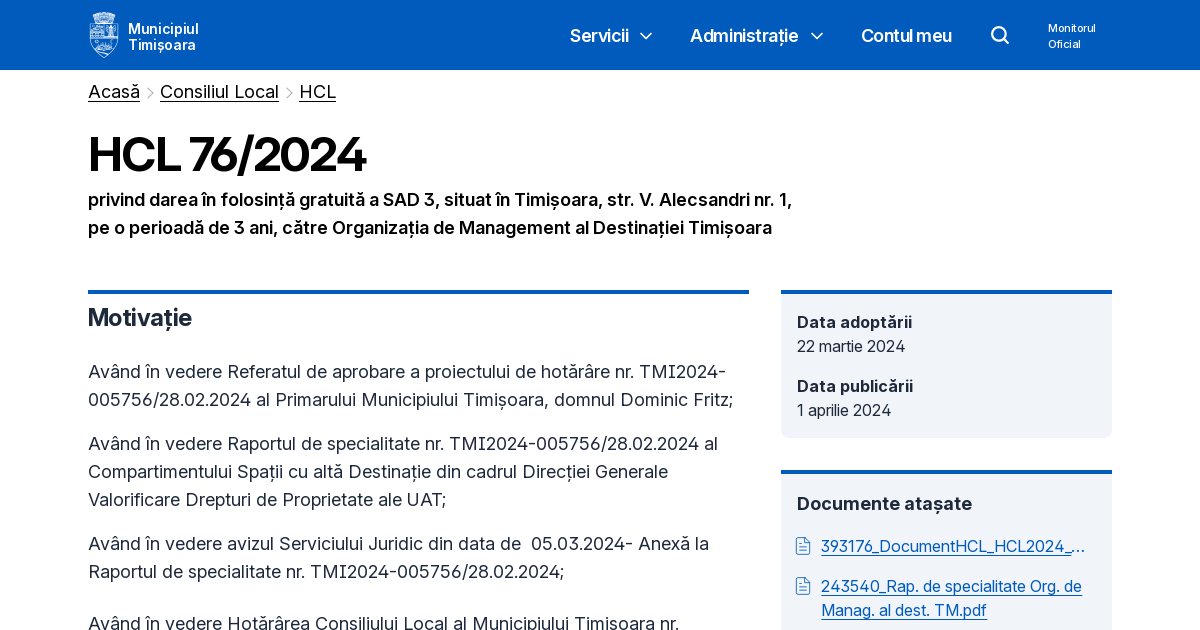Click the Administrație dropdown chevron icon
The width and height of the screenshot is (1200, 630).
tap(817, 36)
